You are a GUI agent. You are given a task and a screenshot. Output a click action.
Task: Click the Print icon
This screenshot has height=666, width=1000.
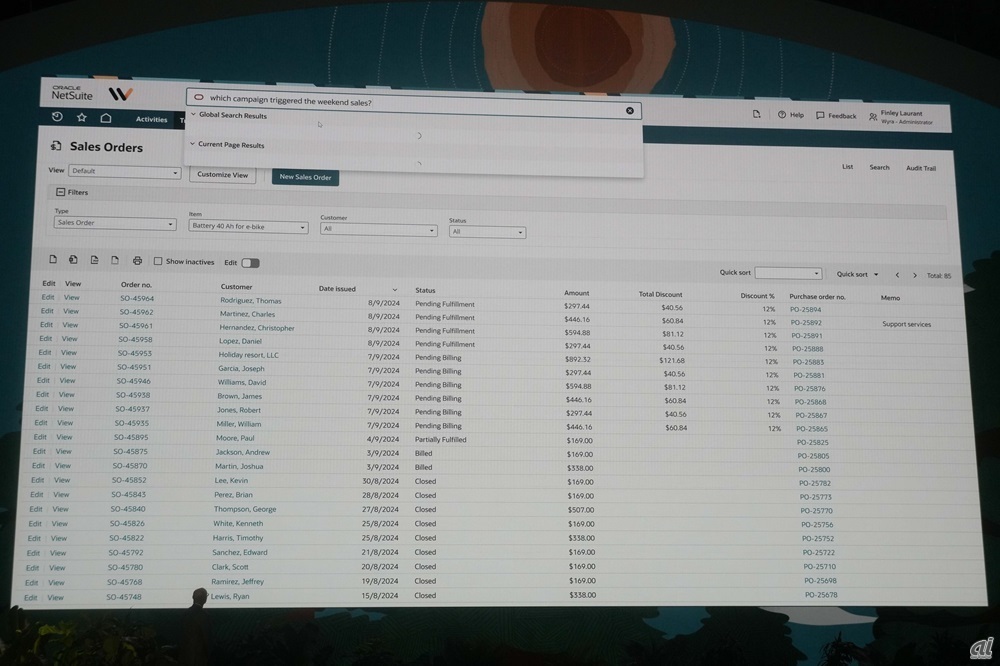click(x=137, y=261)
